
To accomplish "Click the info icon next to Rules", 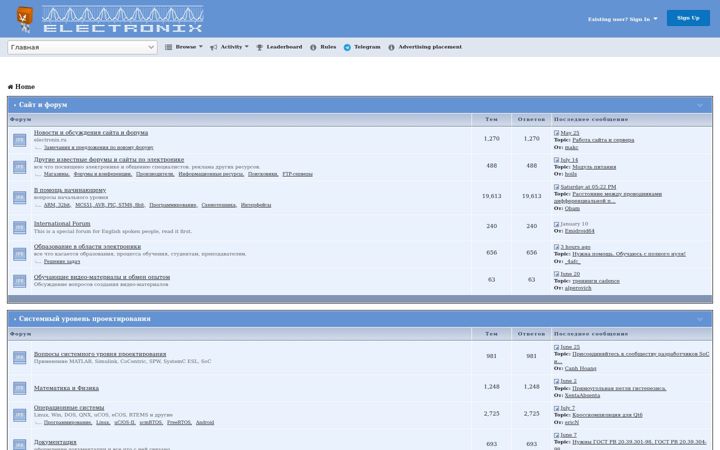I will [313, 47].
